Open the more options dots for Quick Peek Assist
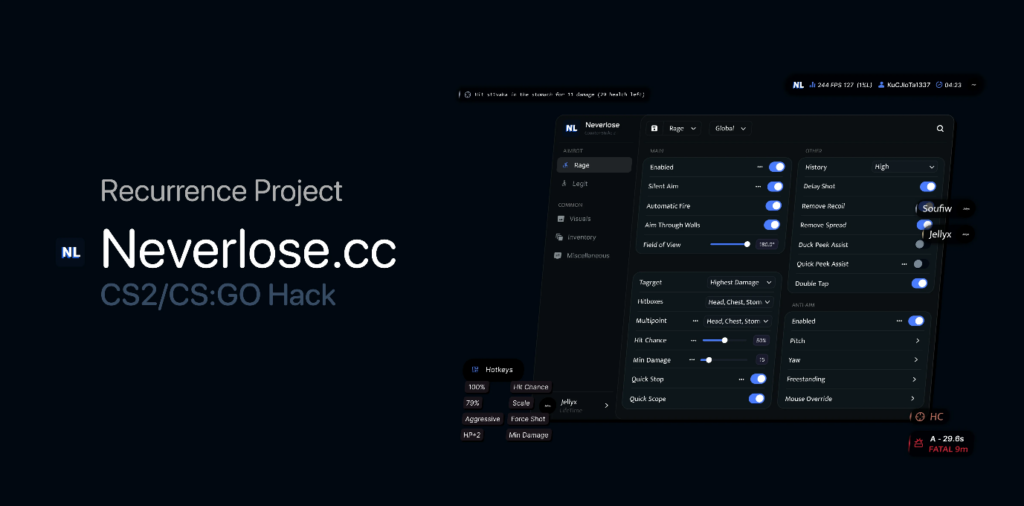Screen dimensions: 1024x506 click(904, 264)
